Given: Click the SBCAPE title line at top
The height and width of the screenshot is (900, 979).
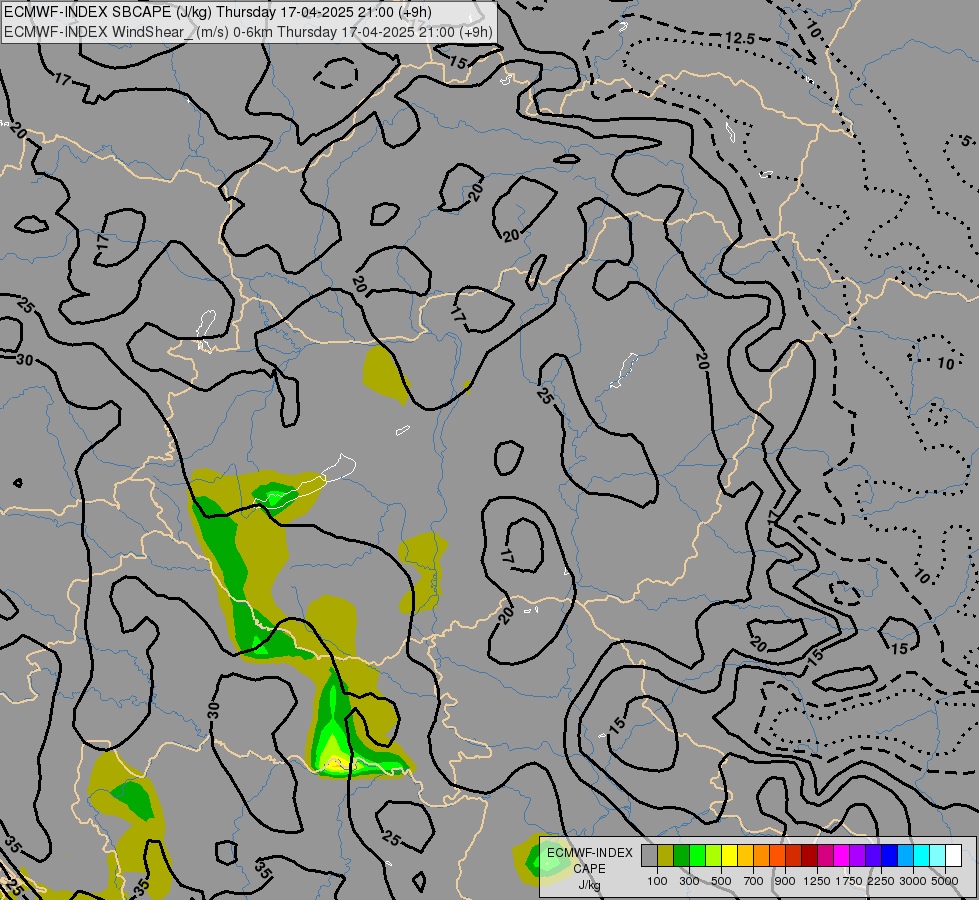Looking at the screenshot, I should click(x=217, y=12).
